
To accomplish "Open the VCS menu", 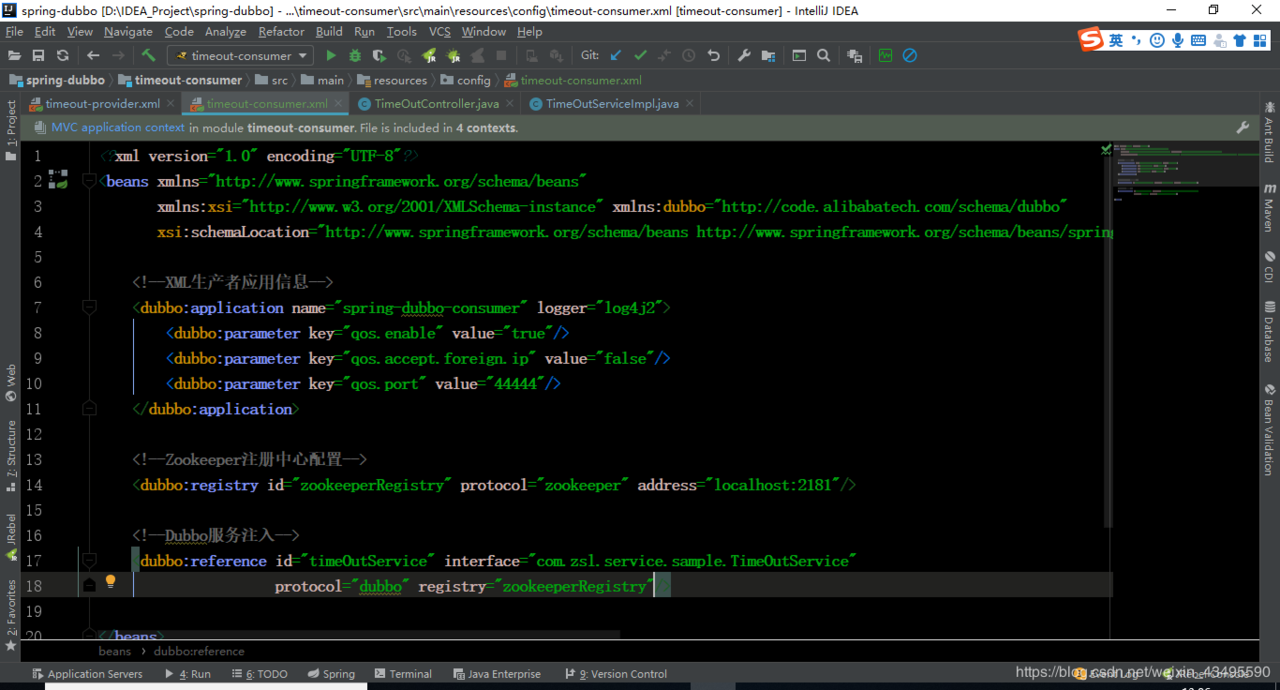I will (x=440, y=32).
